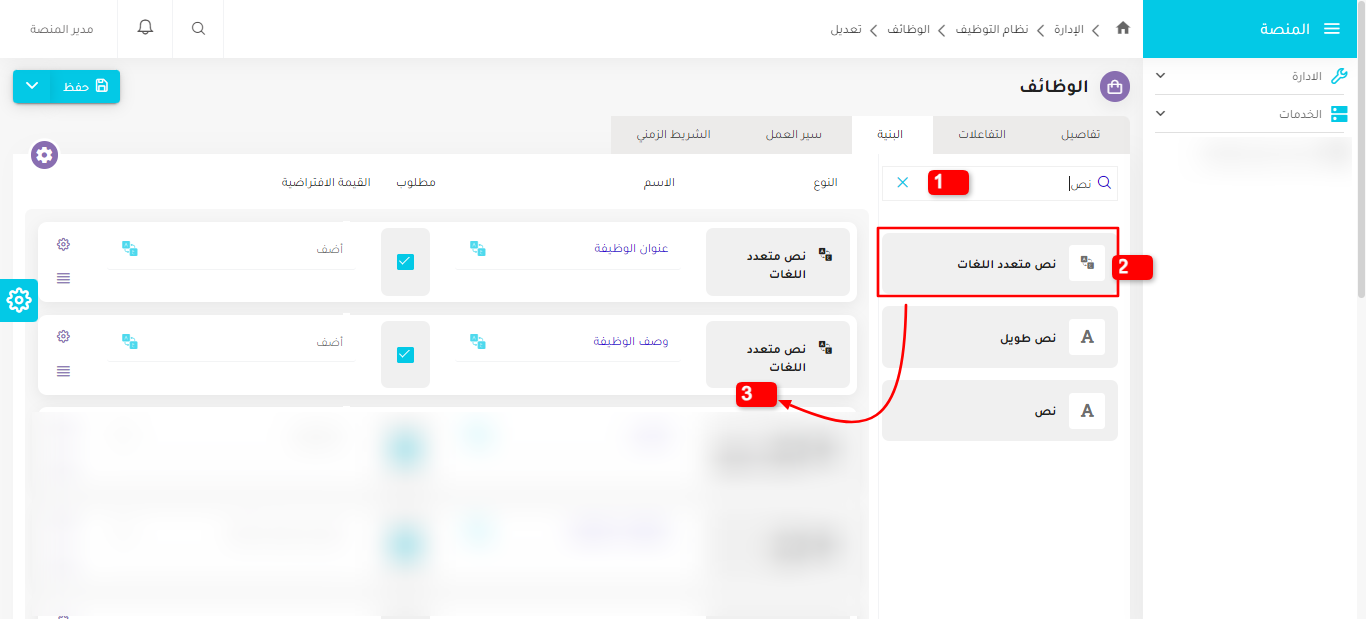Select the multilingual text field type icon
The image size is (1366, 619).
[1086, 262]
